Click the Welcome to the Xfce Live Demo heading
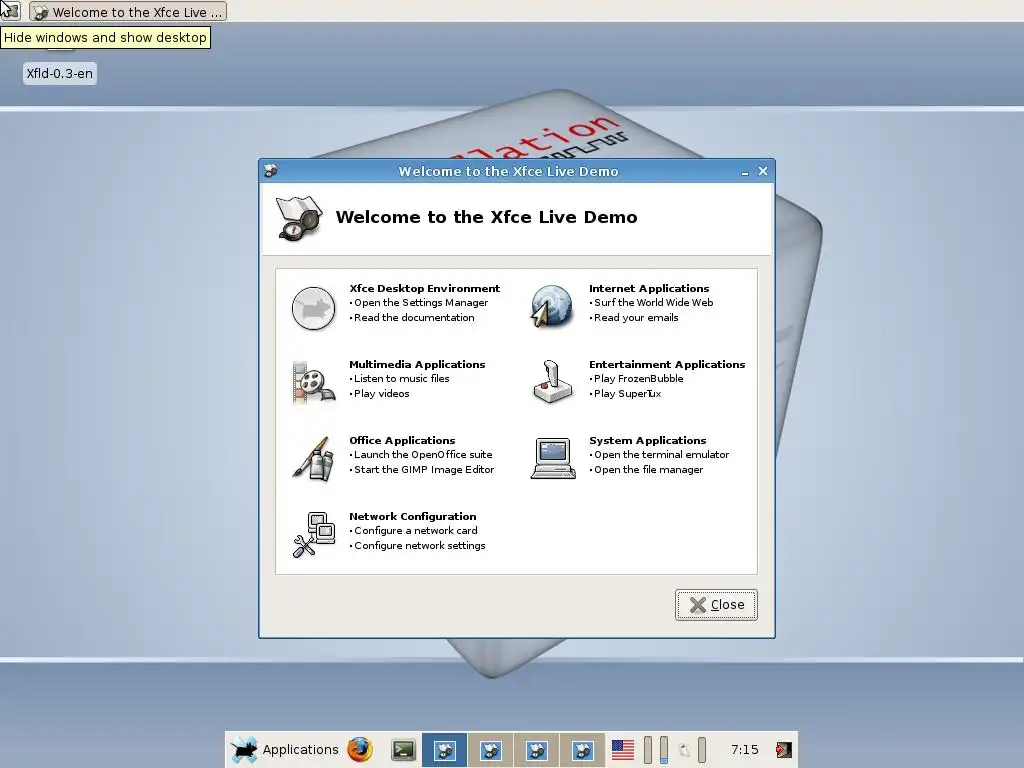Viewport: 1024px width, 768px height. tap(487, 217)
